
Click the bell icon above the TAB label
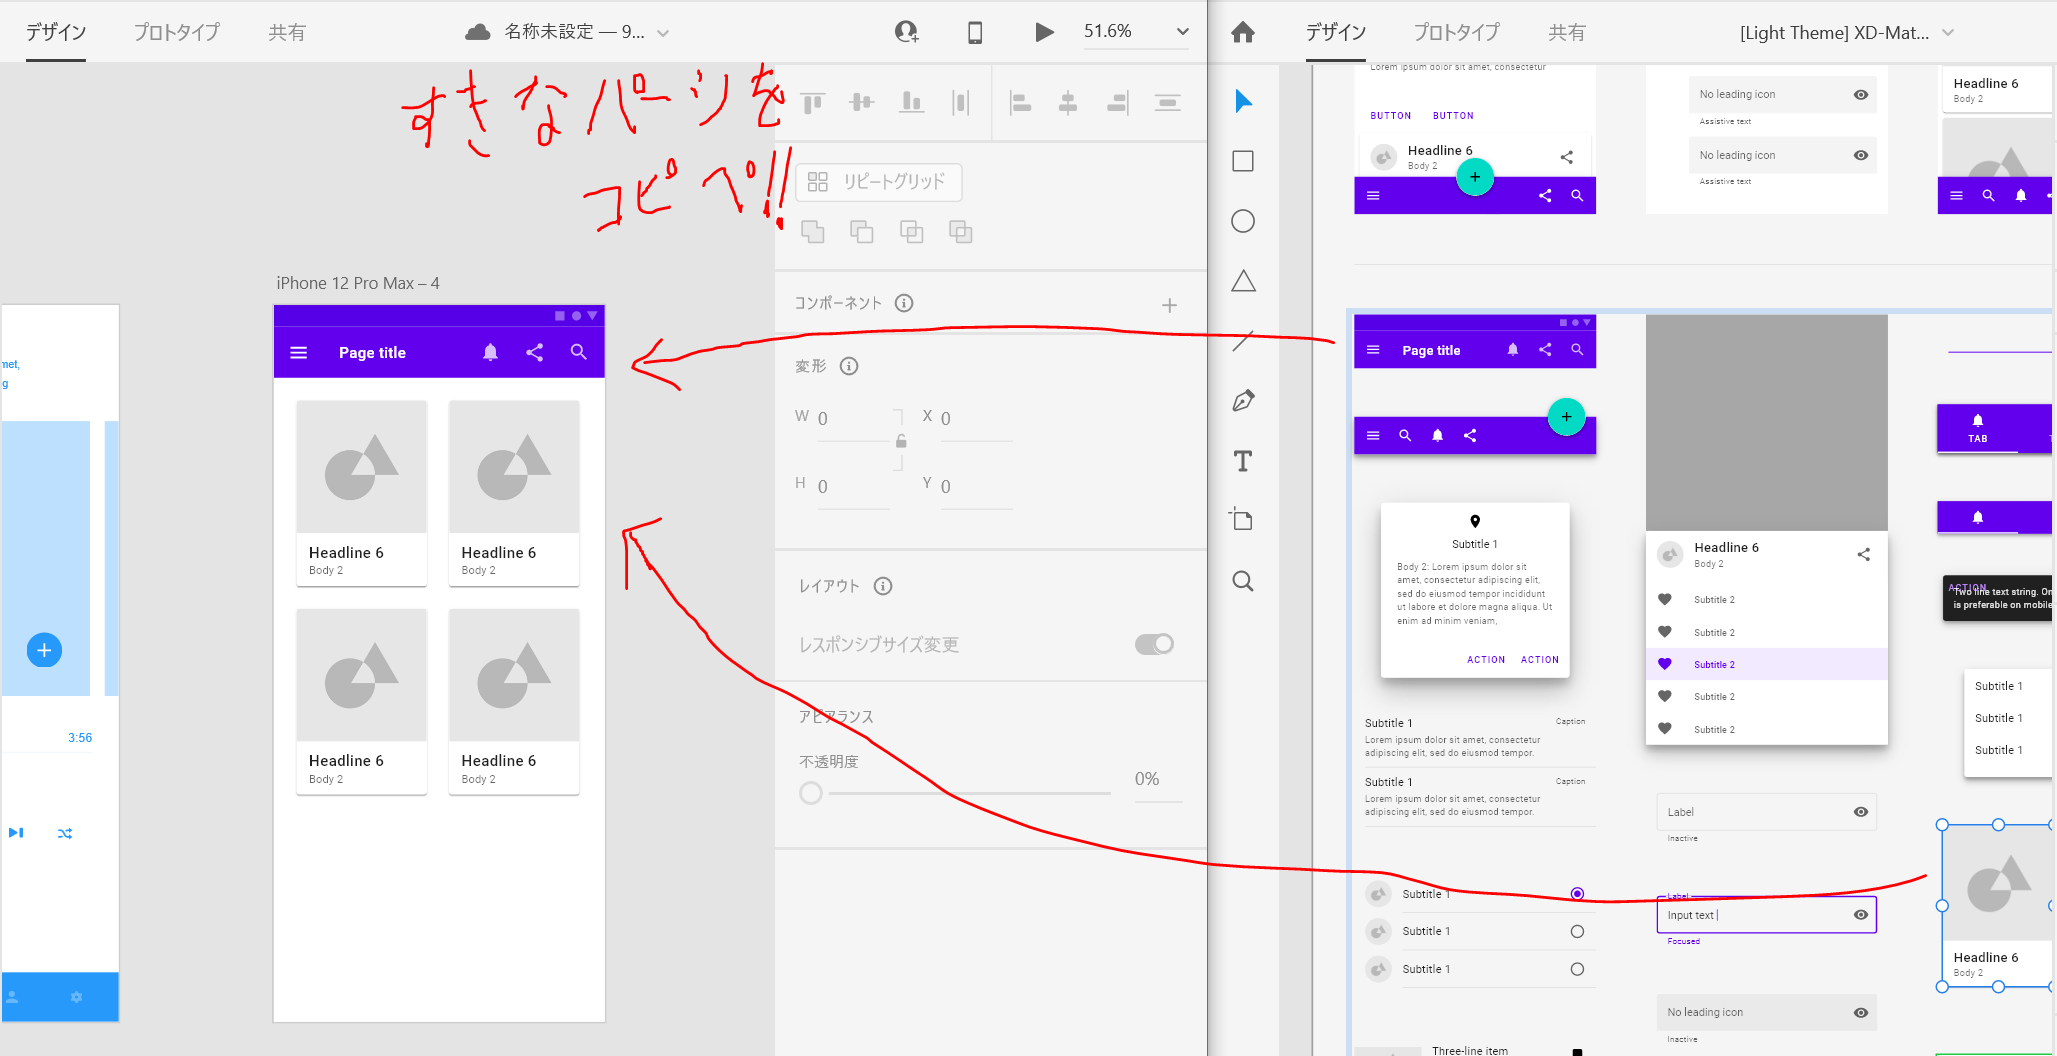click(1978, 420)
